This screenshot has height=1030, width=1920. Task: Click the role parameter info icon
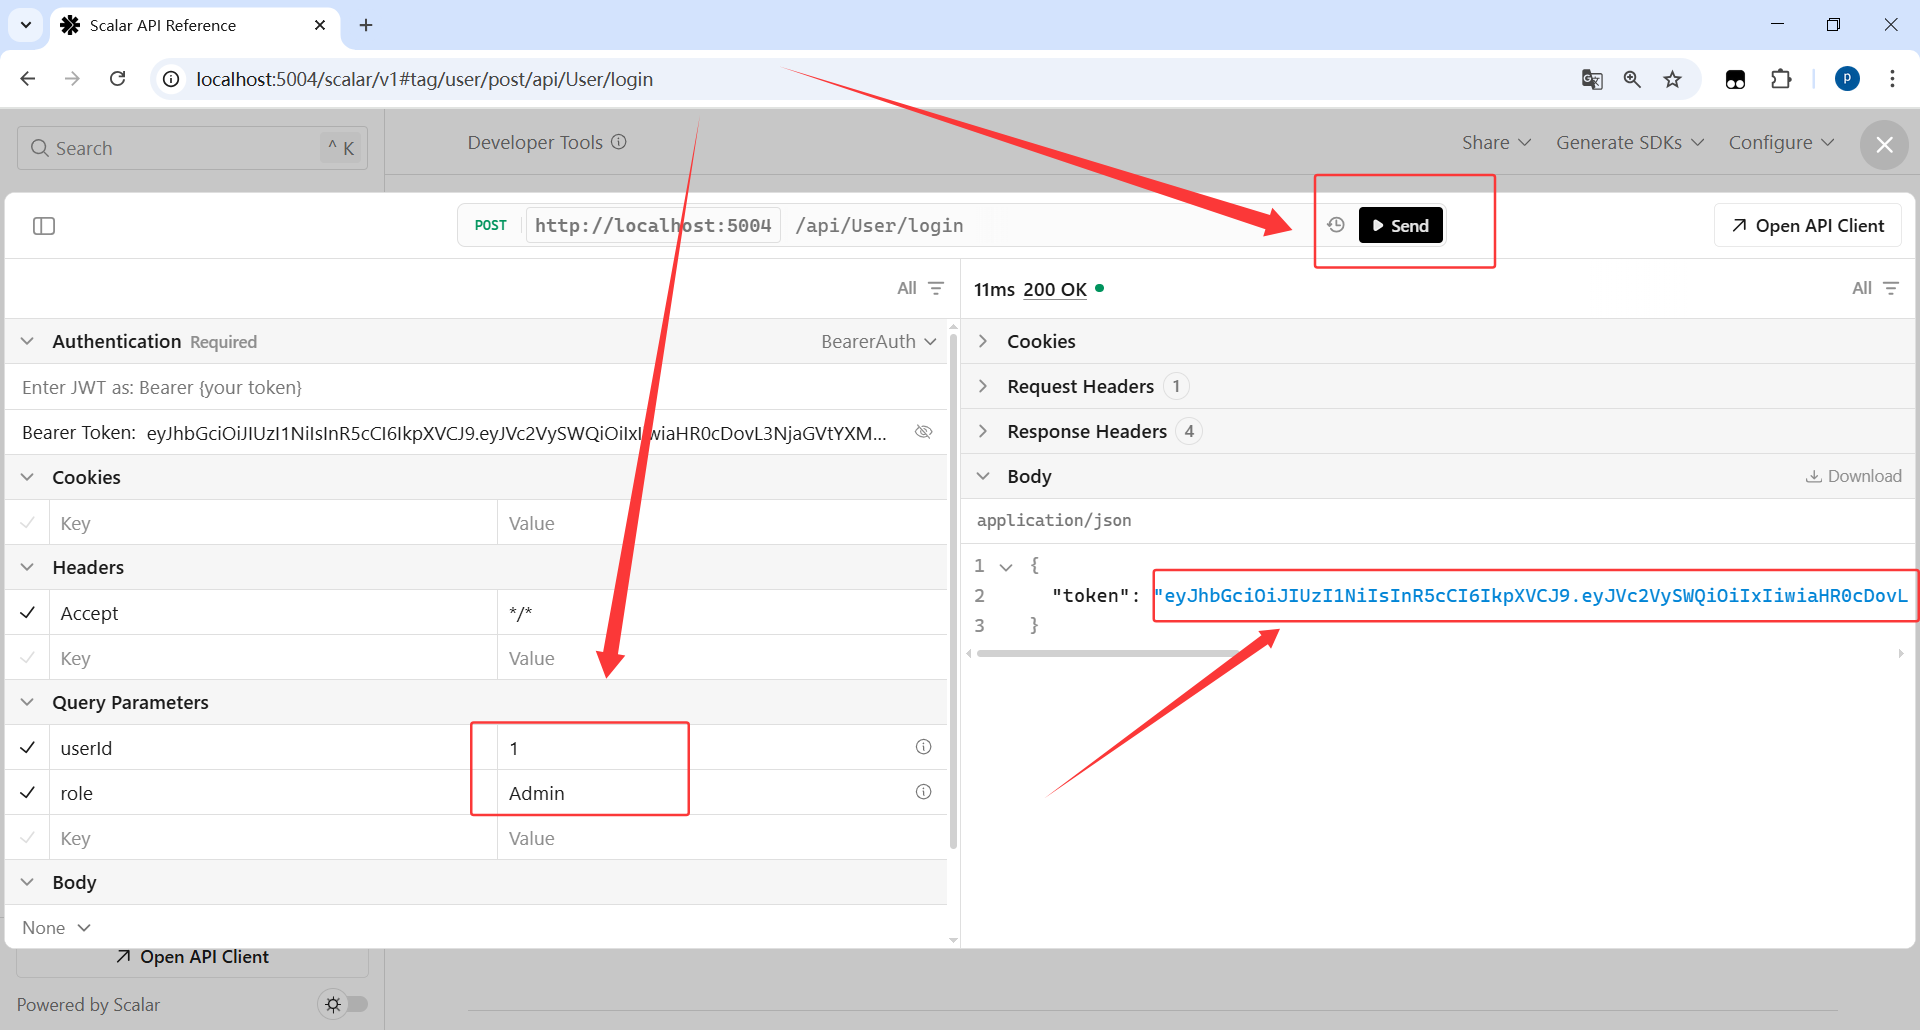(x=923, y=792)
